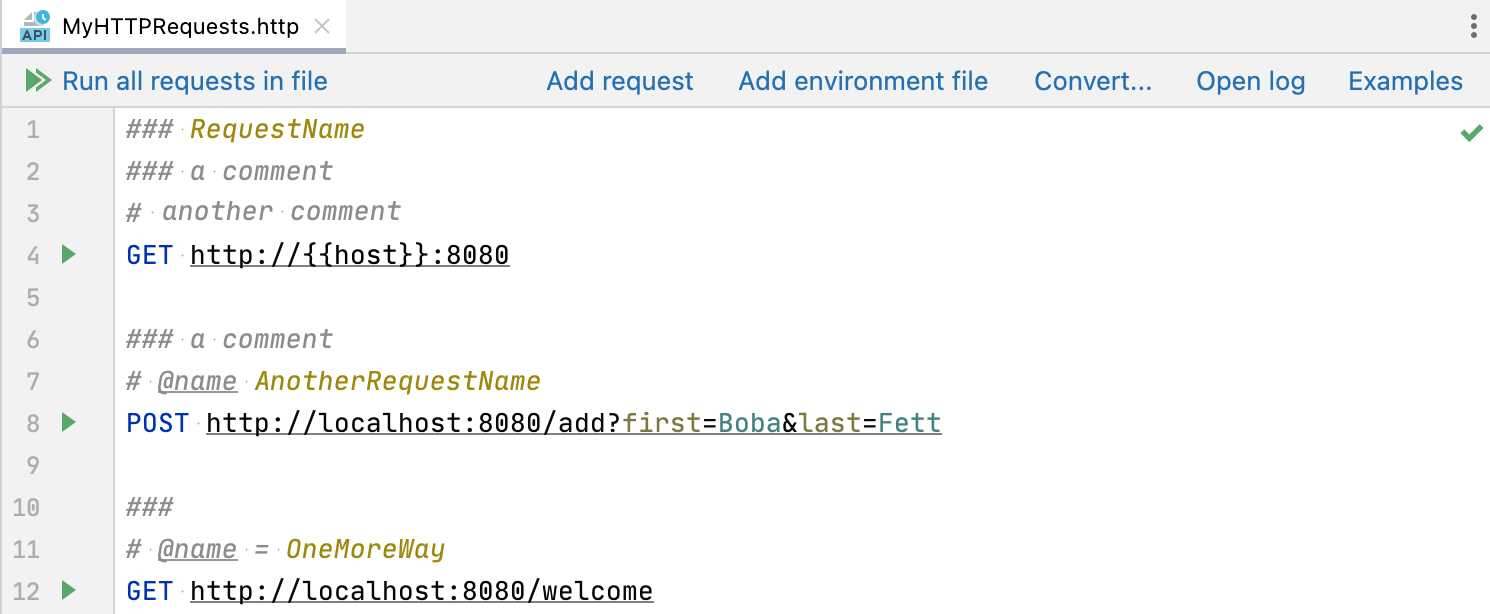Viewport: 1490px width, 614px height.
Task: Open the vertical ellipsis options menu
Action: click(x=1474, y=26)
